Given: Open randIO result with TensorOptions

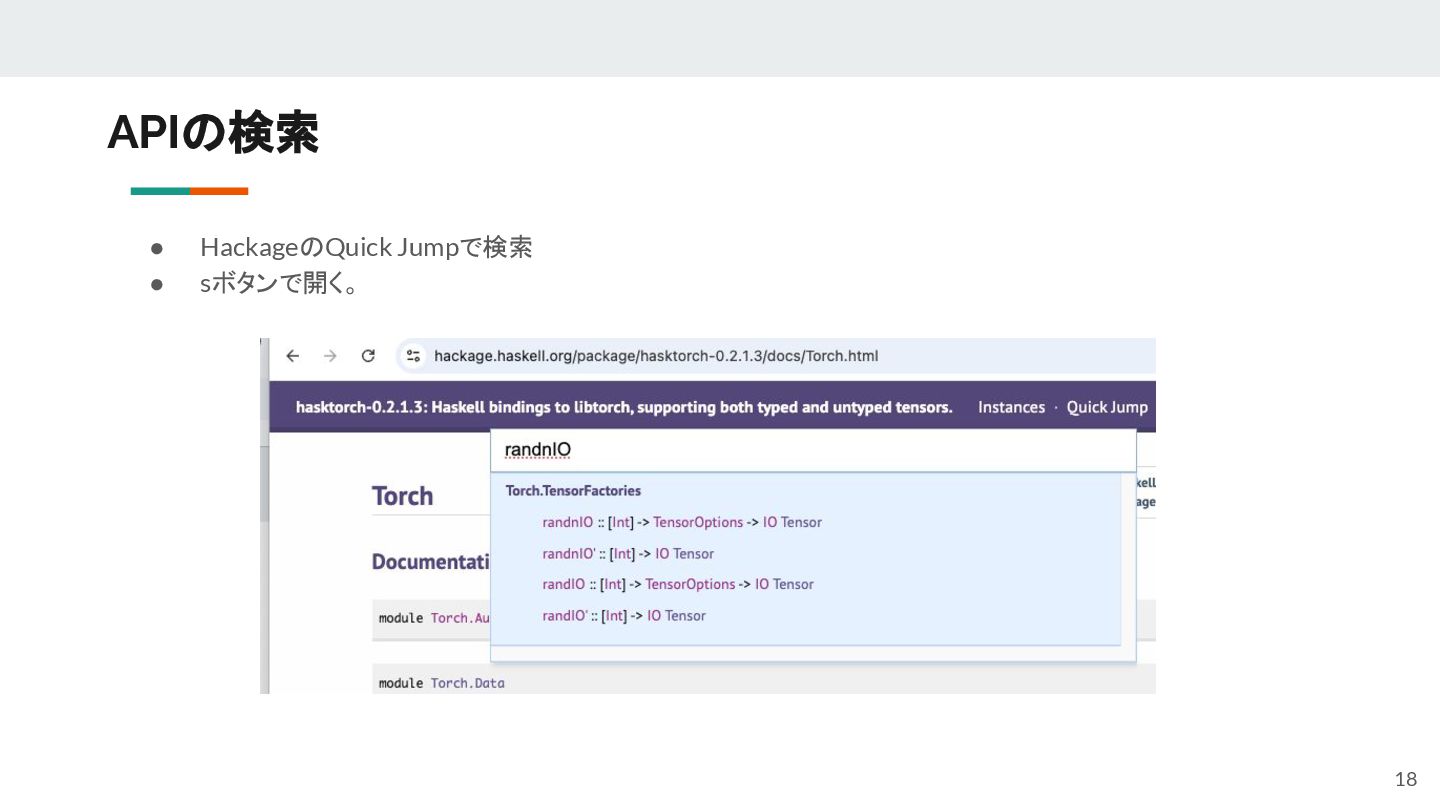Looking at the screenshot, I should (678, 584).
